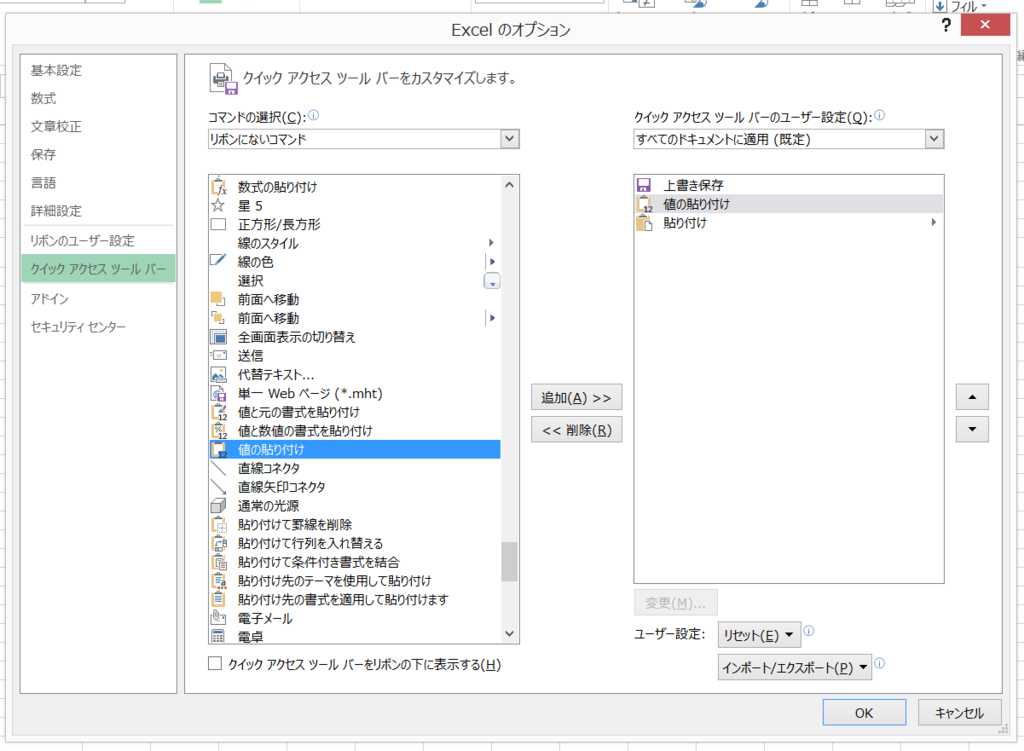Click the 電子メール icon
This screenshot has height=751, width=1024.
(218, 618)
